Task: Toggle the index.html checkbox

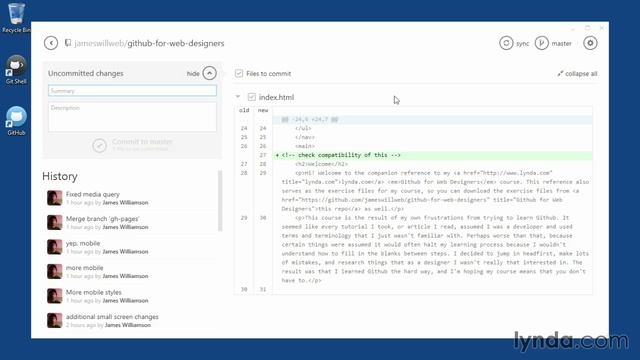Action: click(251, 97)
